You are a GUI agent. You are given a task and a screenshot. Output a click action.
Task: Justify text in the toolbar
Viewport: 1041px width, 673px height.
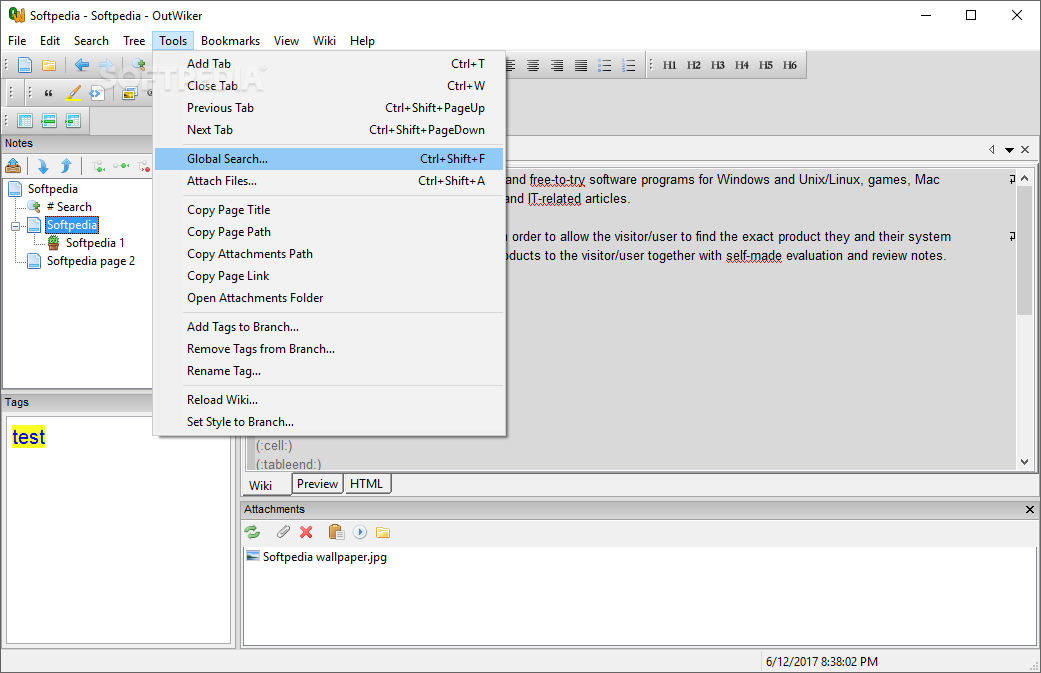[x=580, y=65]
